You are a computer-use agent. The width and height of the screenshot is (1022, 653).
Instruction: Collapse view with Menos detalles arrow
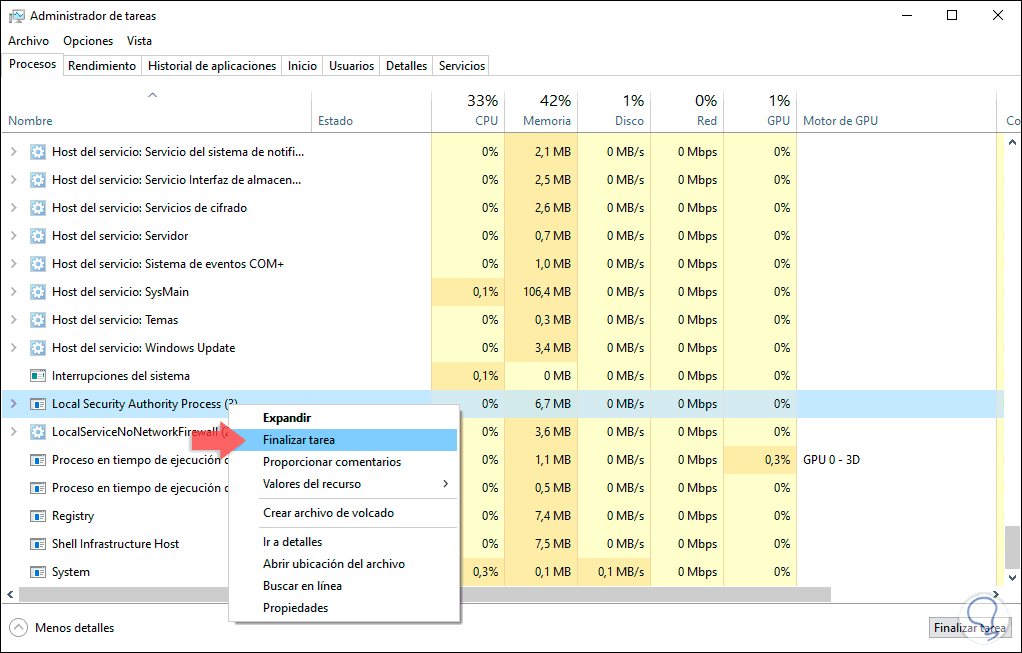tap(18, 628)
